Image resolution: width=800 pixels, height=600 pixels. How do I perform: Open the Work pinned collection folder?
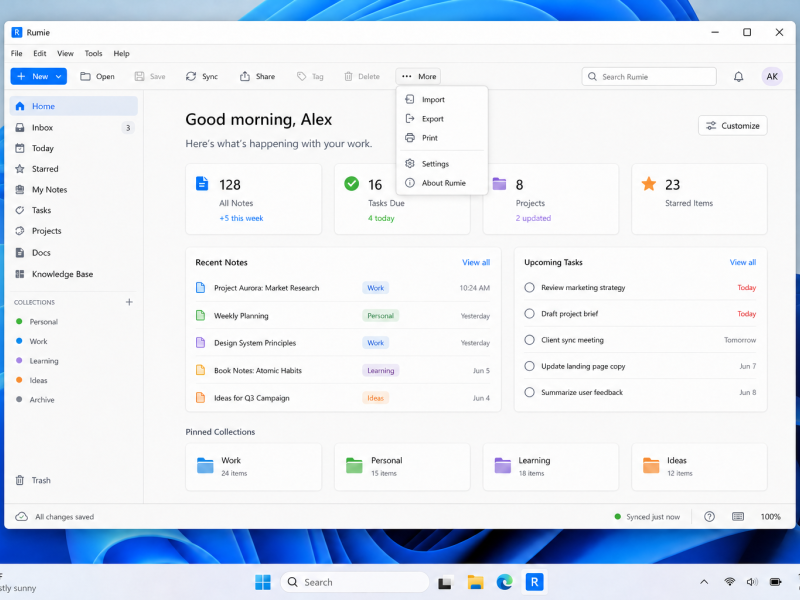tap(254, 467)
